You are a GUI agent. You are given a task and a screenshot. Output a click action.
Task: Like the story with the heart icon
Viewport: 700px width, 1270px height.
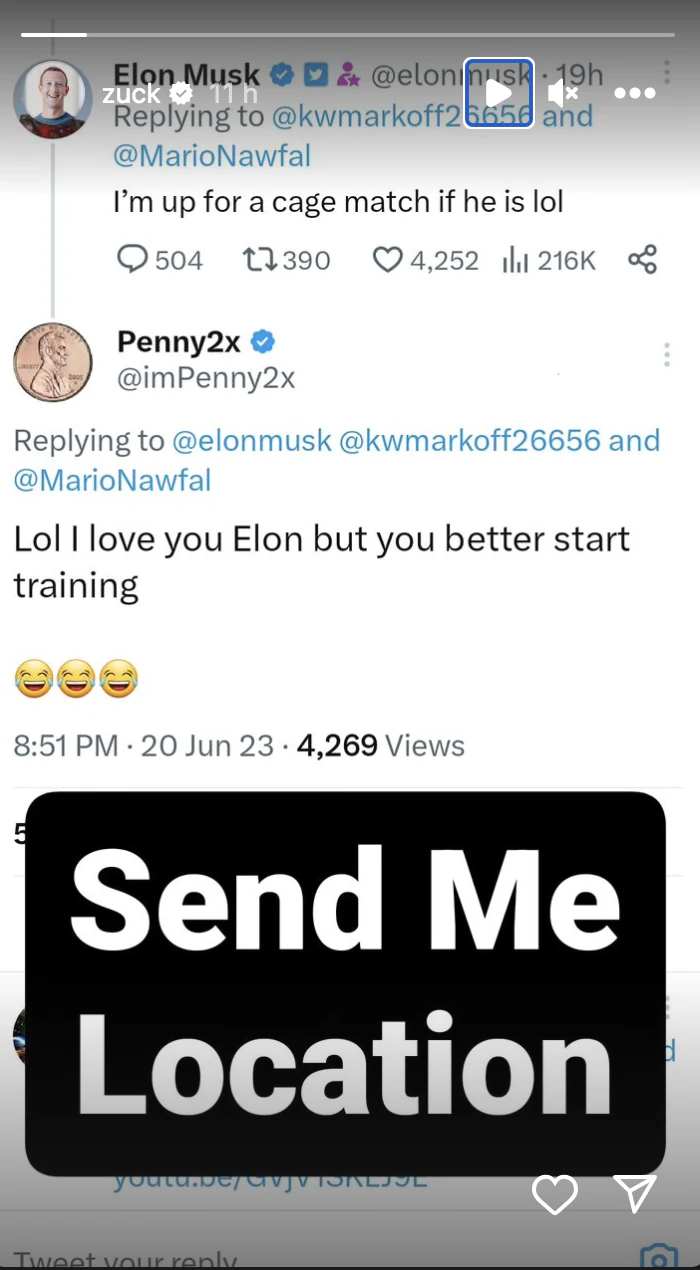click(554, 1194)
